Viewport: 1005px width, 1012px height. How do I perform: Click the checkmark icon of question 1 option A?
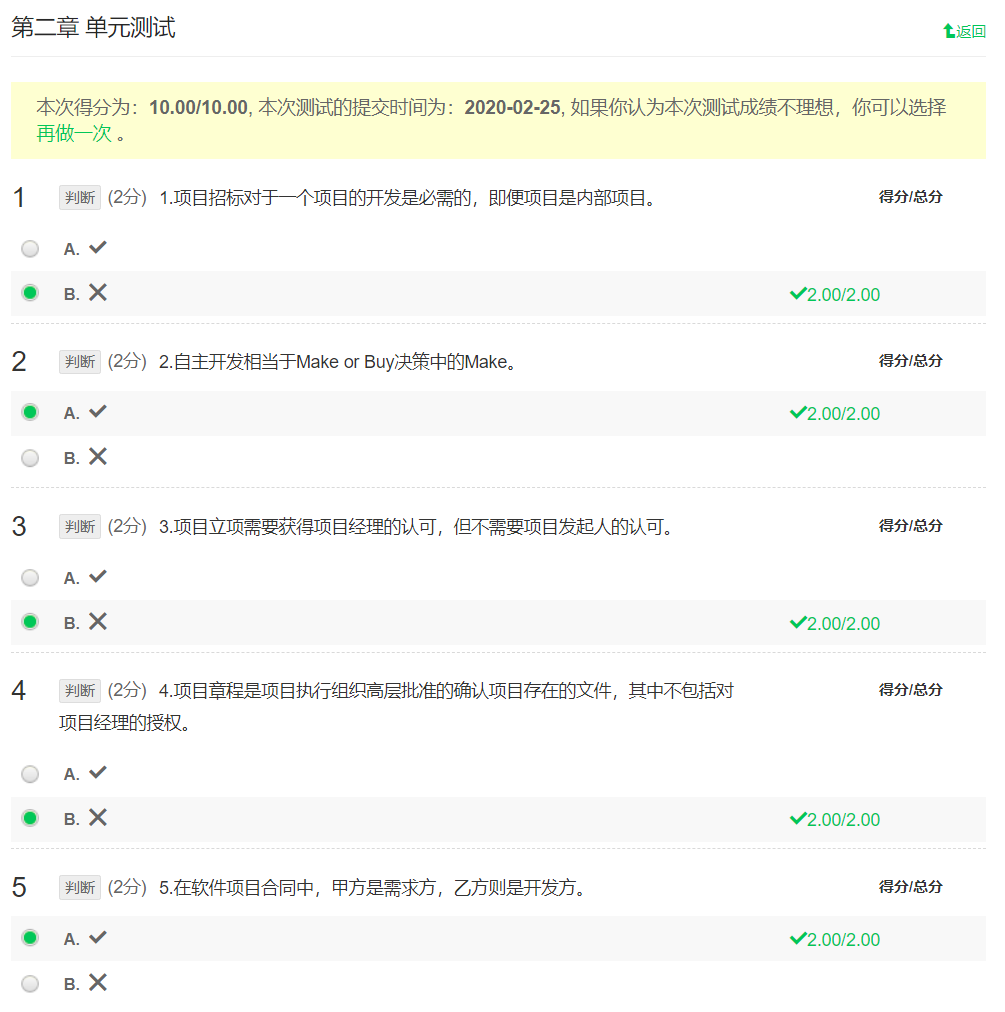(97, 247)
